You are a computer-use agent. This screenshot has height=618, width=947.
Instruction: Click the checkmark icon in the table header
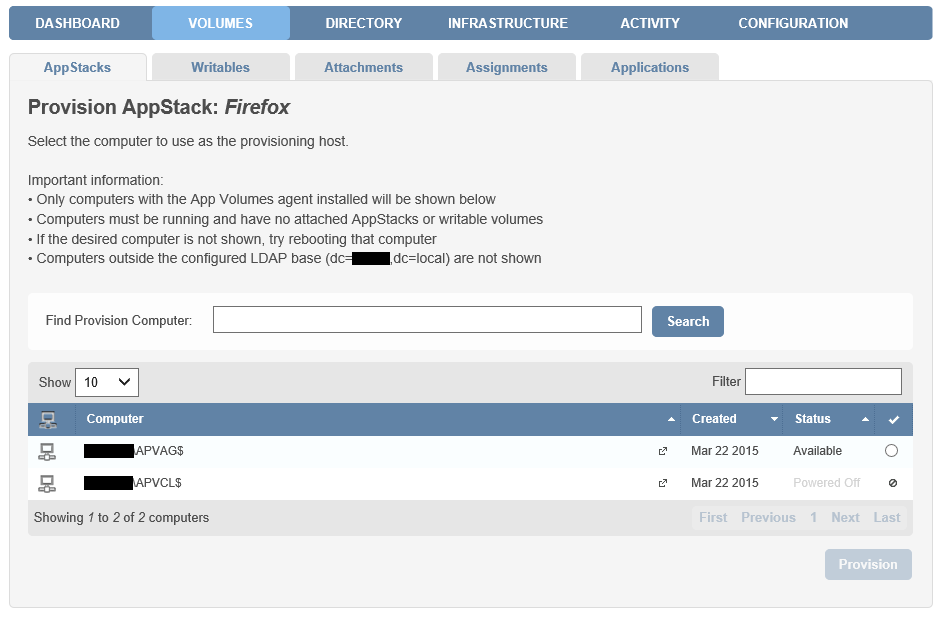click(x=894, y=419)
